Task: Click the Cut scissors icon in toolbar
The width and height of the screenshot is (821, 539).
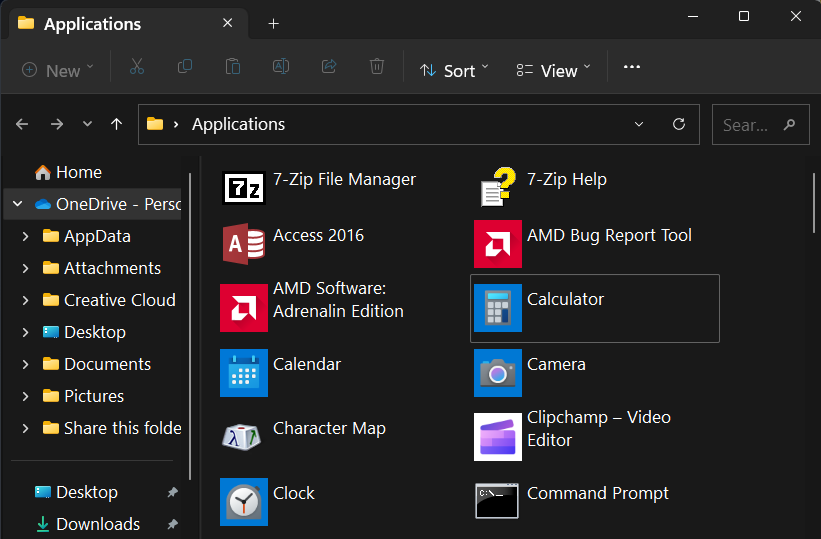Action: pos(137,67)
